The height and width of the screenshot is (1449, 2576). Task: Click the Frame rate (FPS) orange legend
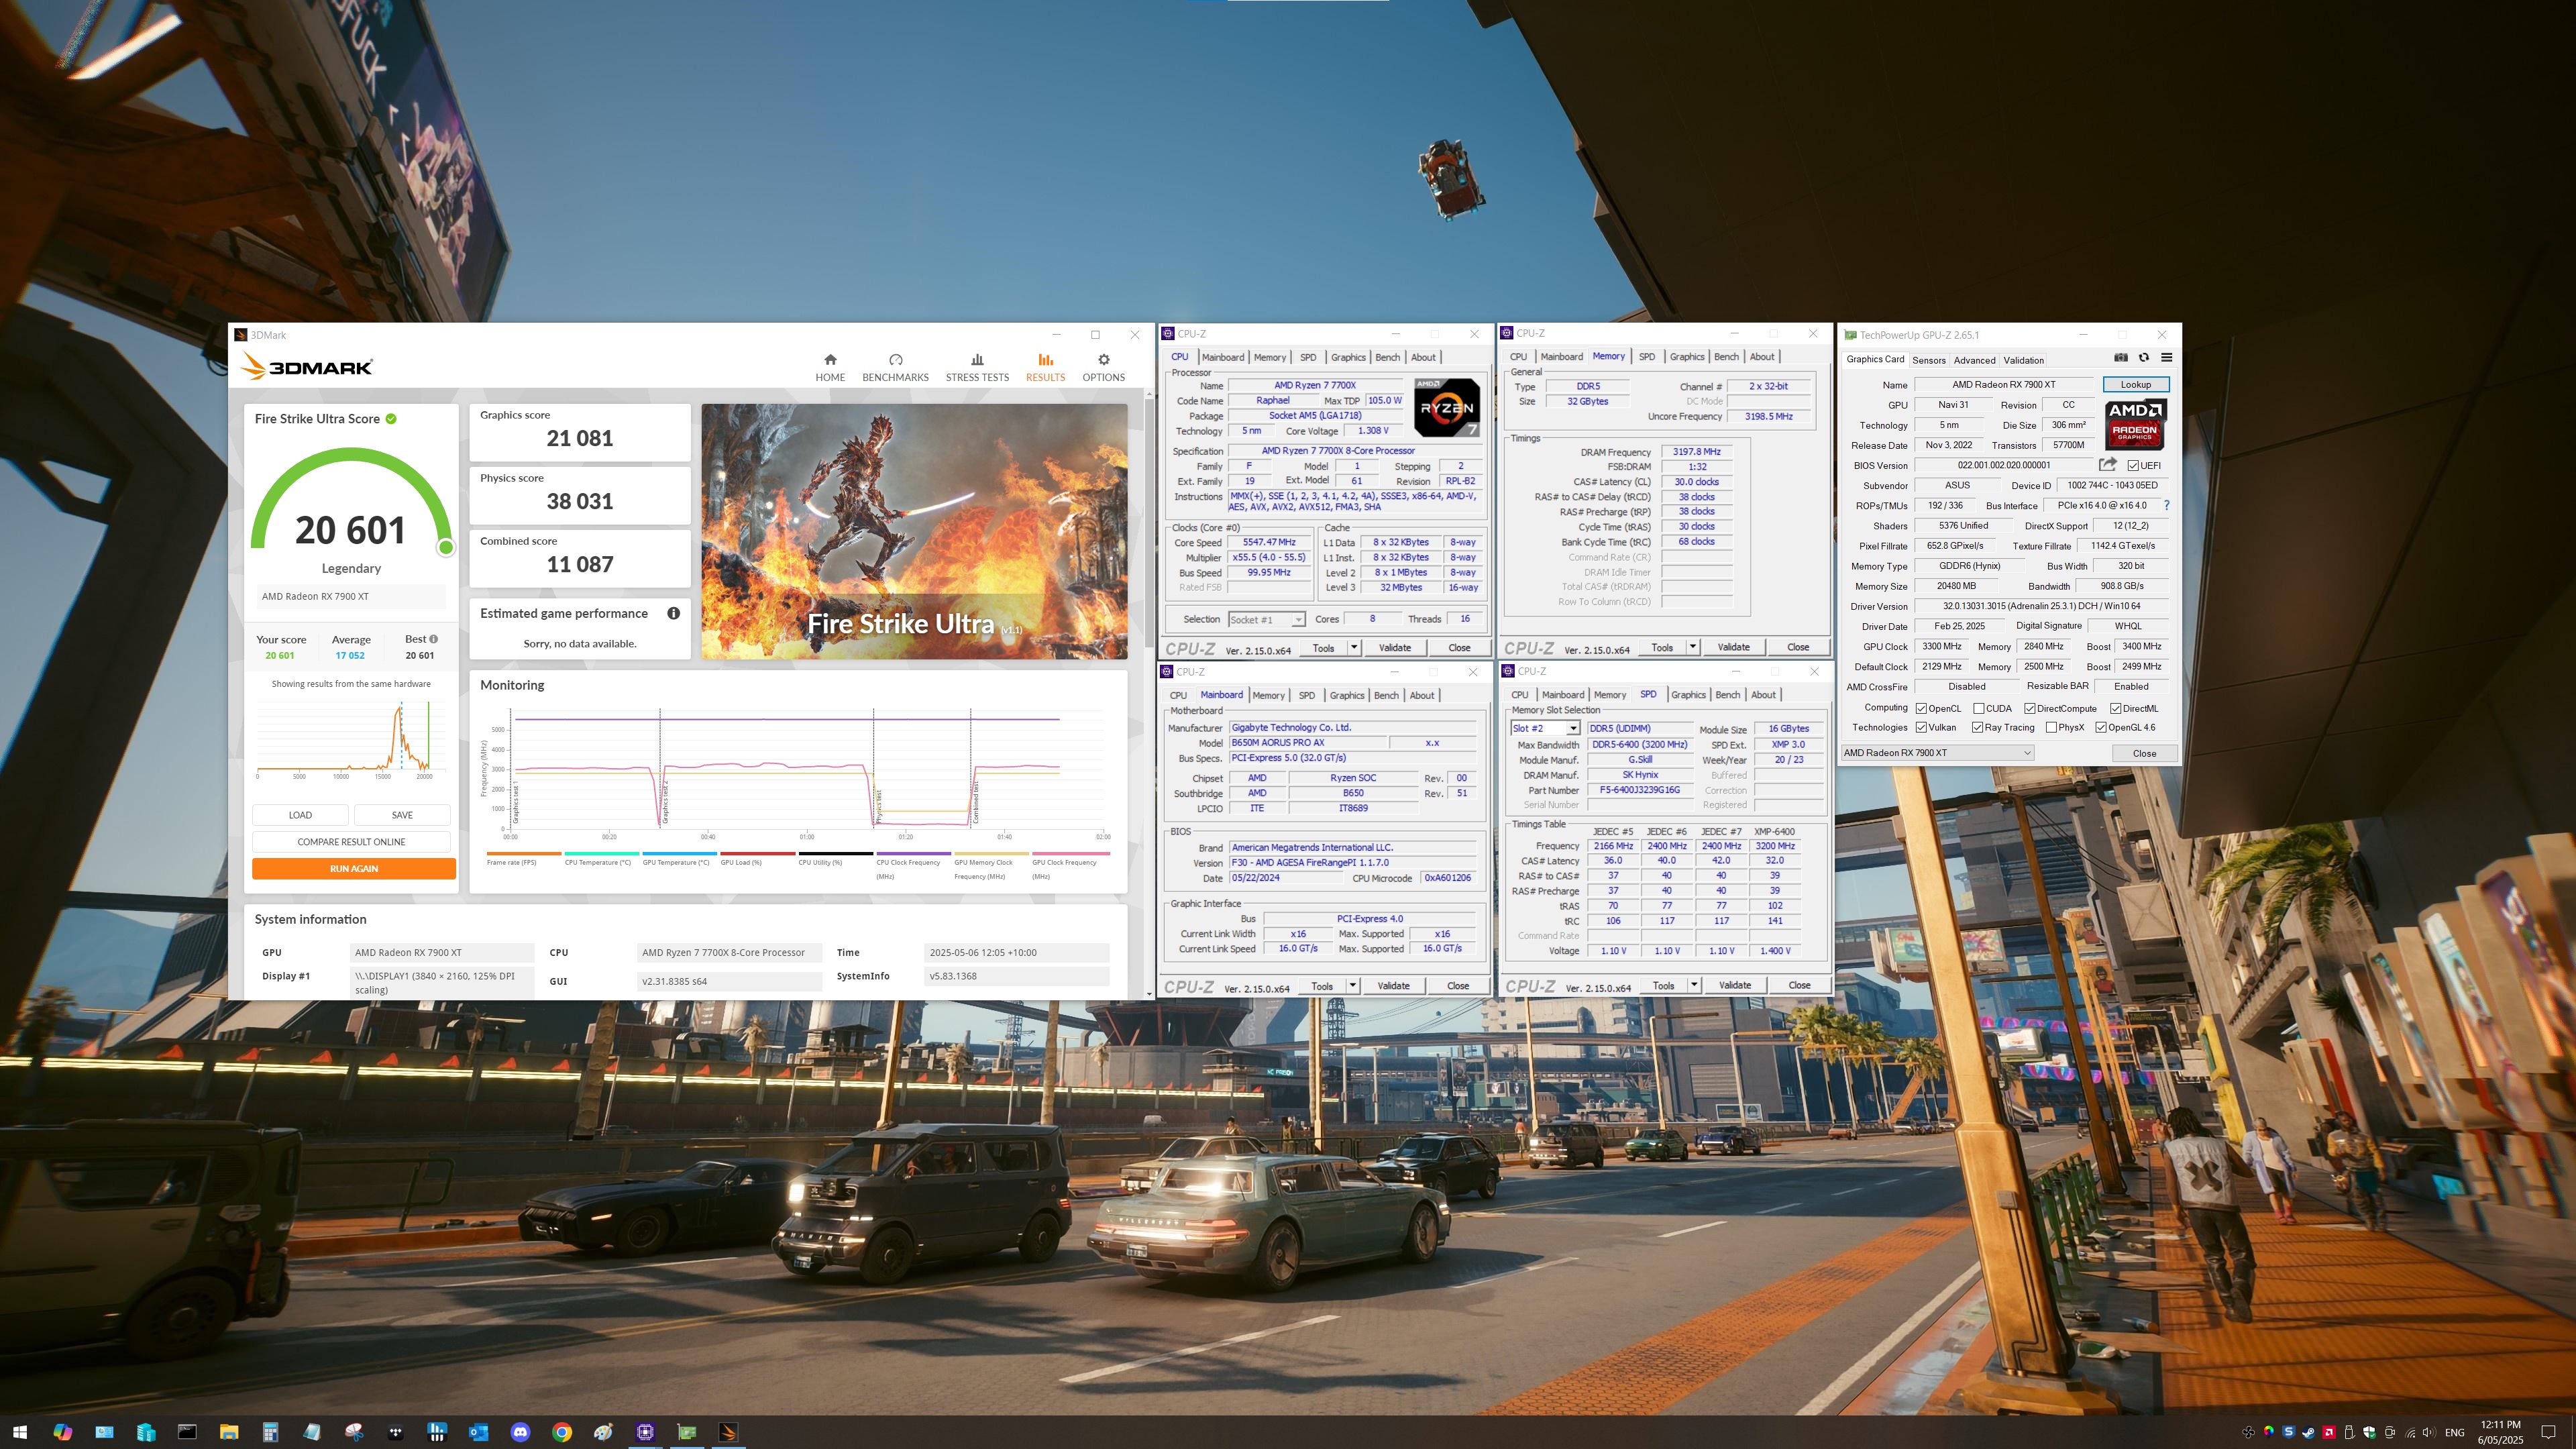[523, 858]
